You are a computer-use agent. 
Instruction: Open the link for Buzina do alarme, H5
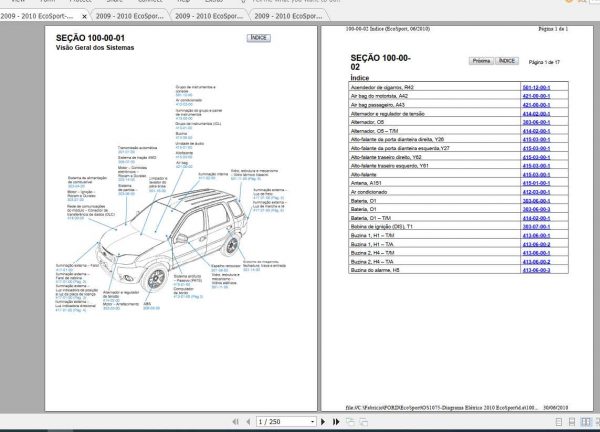(536, 271)
